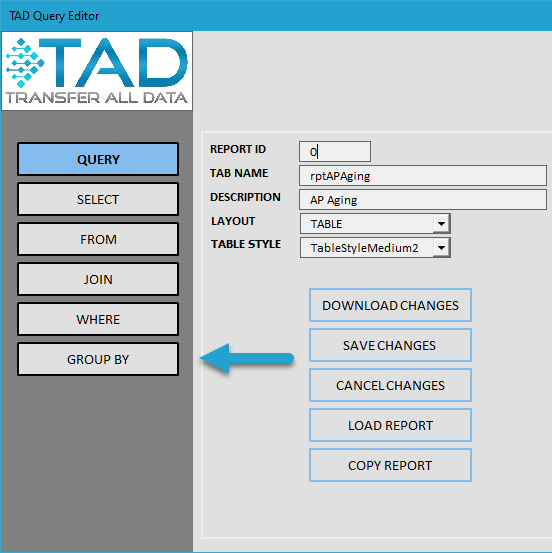
Task: Click the TAD Query Editor title text
Action: click(54, 16)
